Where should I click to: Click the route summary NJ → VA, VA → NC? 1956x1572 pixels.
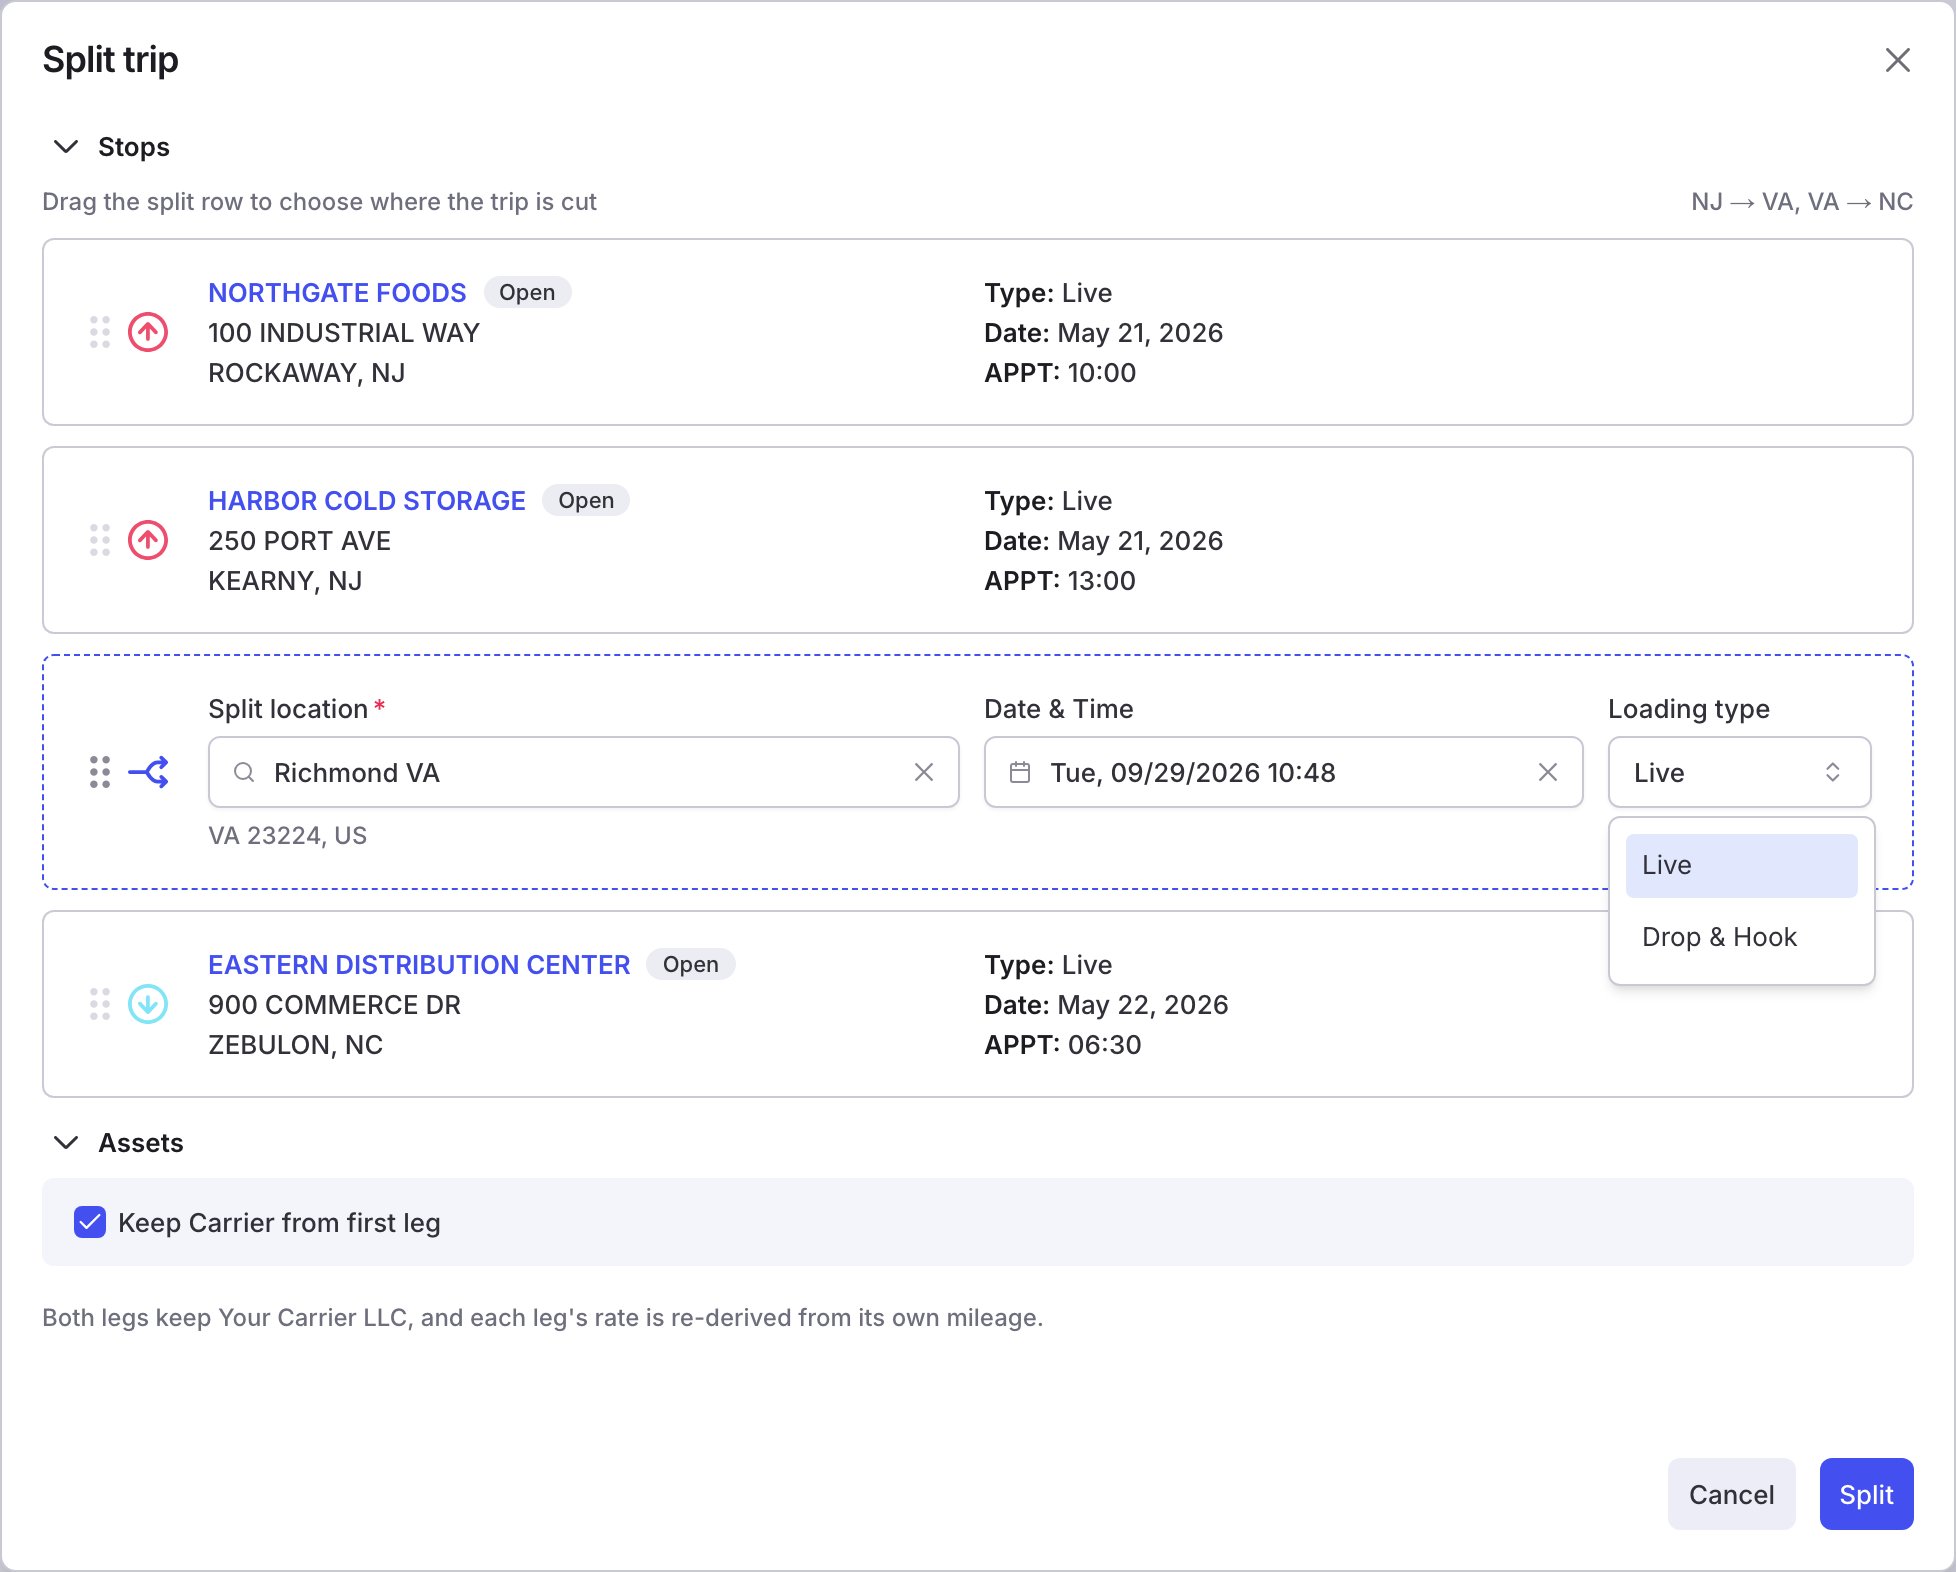click(1802, 202)
